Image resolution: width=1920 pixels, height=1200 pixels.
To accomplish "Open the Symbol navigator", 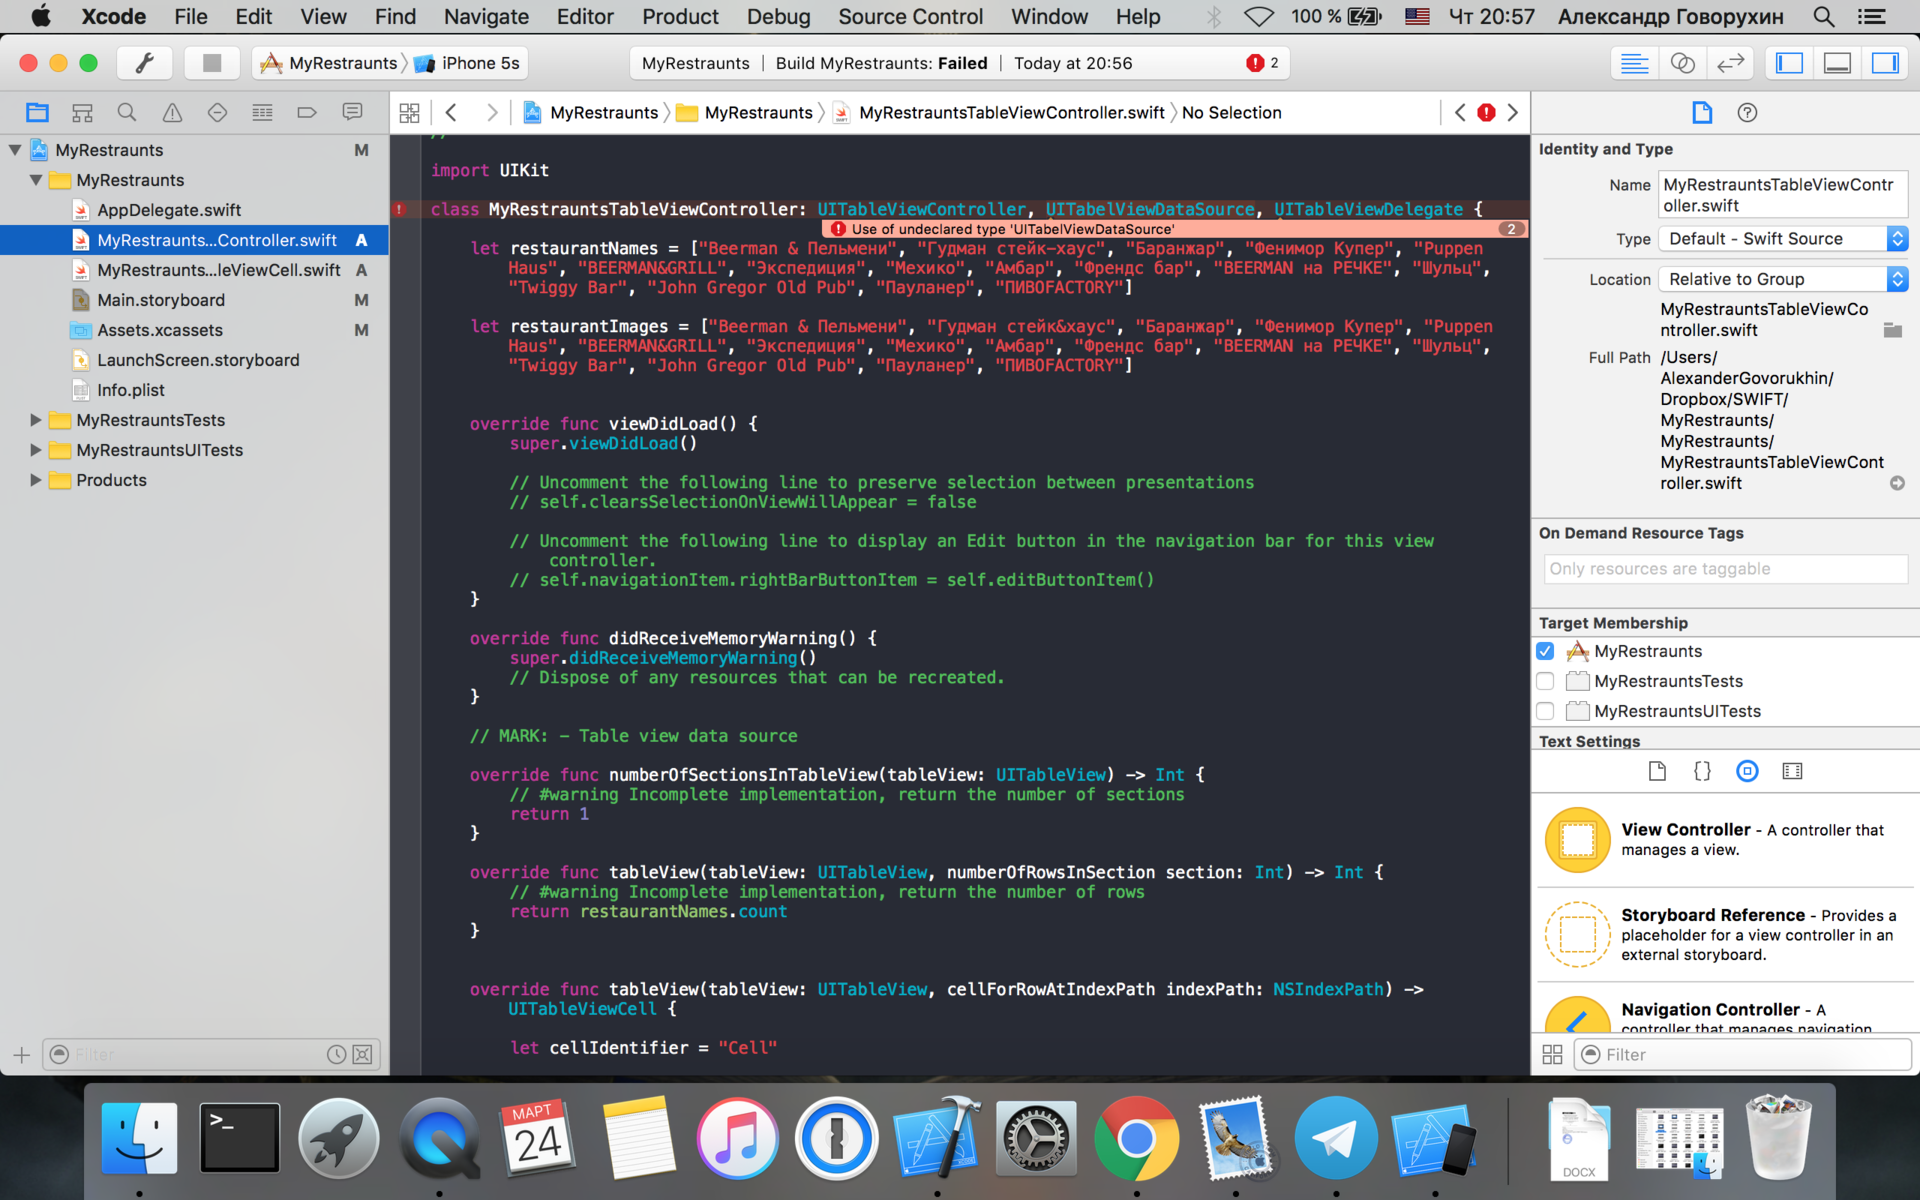I will coord(82,112).
